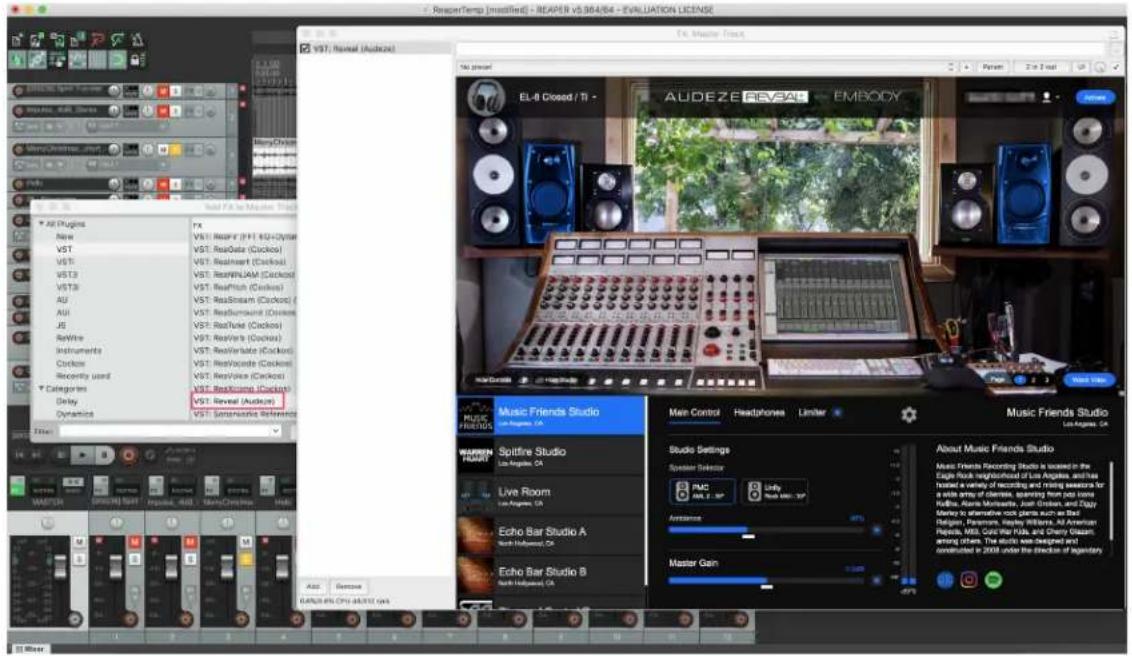The image size is (1132, 656).
Task: Click the blue Activate button
Action: click(1094, 97)
